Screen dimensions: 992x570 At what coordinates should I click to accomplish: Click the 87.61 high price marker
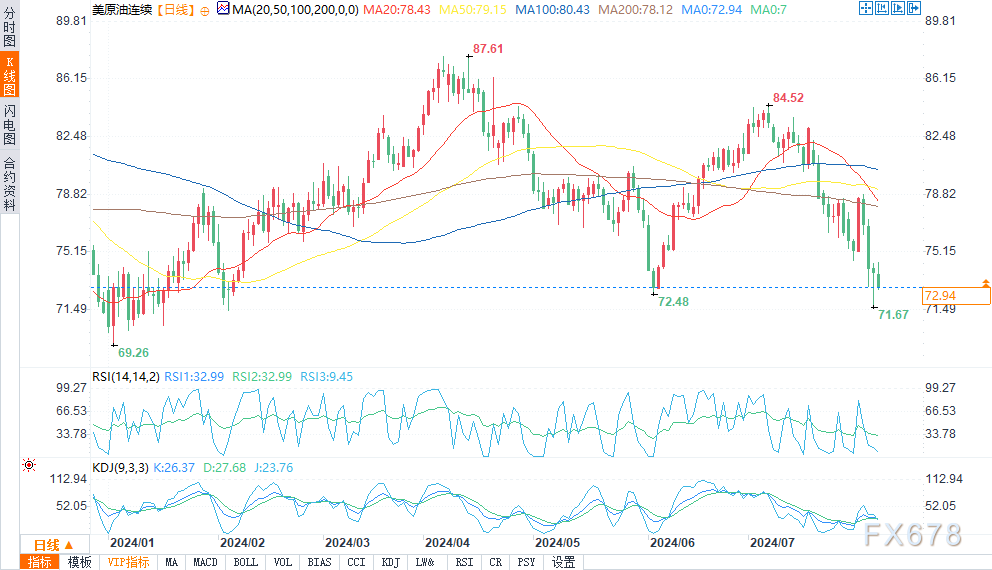coord(488,49)
